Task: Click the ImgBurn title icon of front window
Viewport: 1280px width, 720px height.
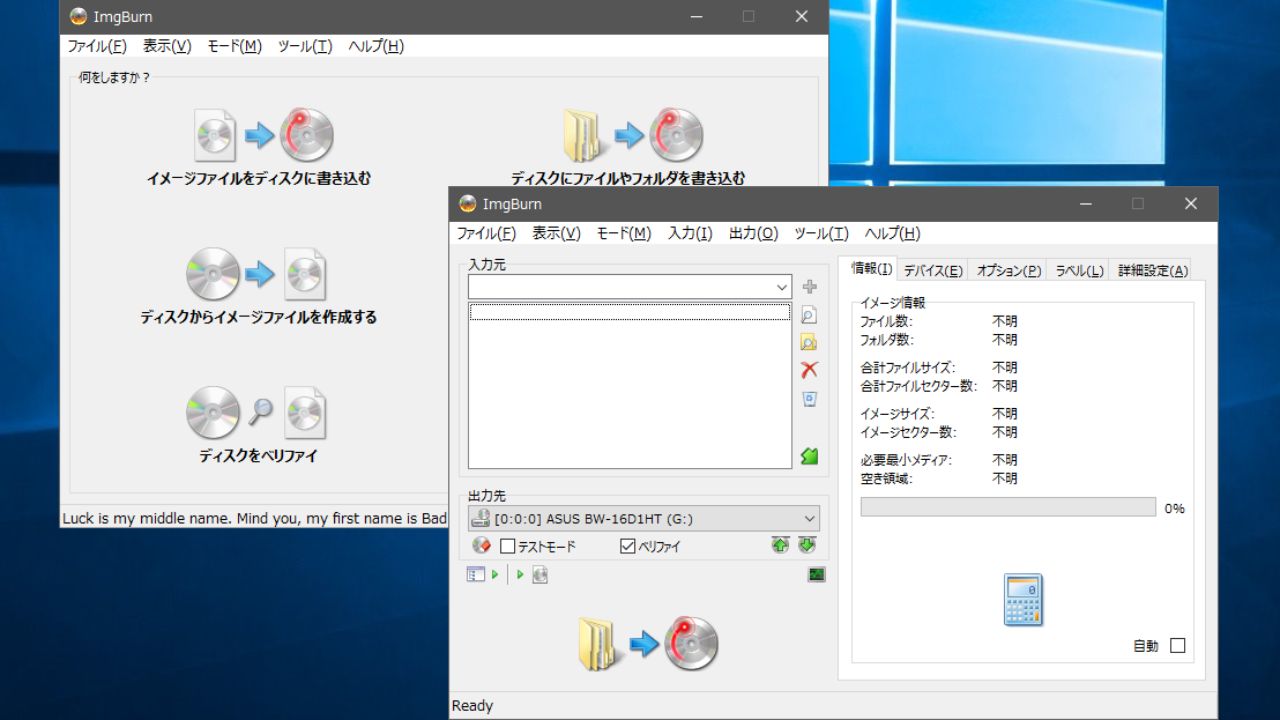Action: pos(468,204)
